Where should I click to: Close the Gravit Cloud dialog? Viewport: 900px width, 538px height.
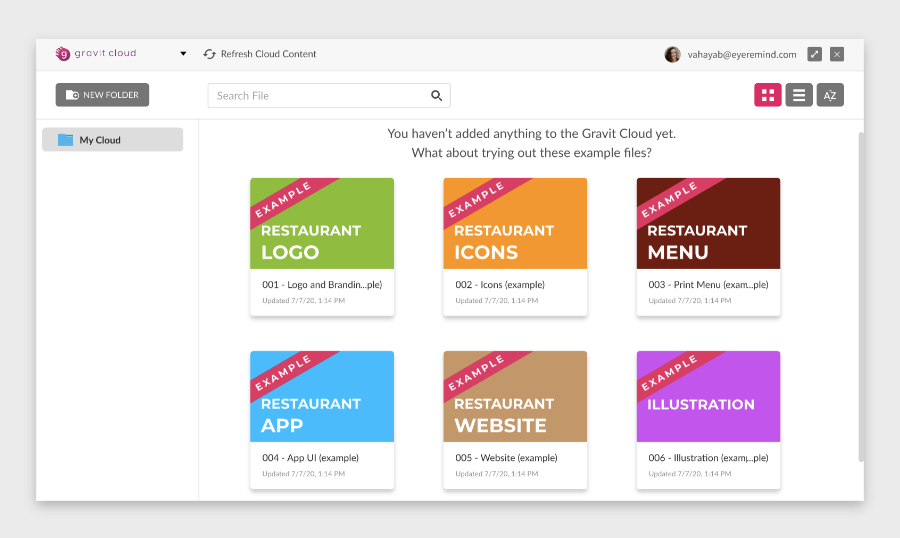837,54
